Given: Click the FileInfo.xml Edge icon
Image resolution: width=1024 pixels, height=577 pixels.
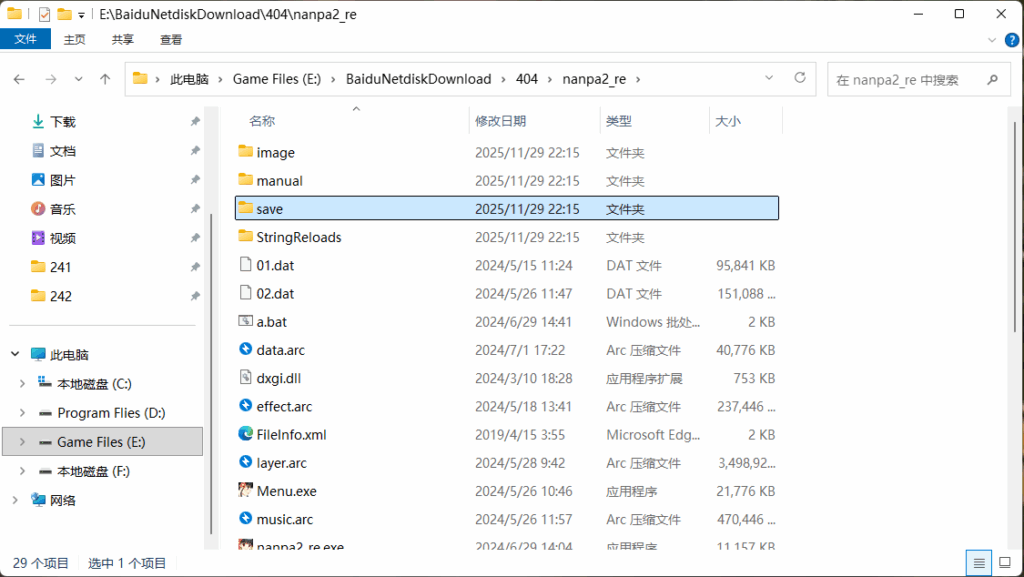Looking at the screenshot, I should pos(246,433).
